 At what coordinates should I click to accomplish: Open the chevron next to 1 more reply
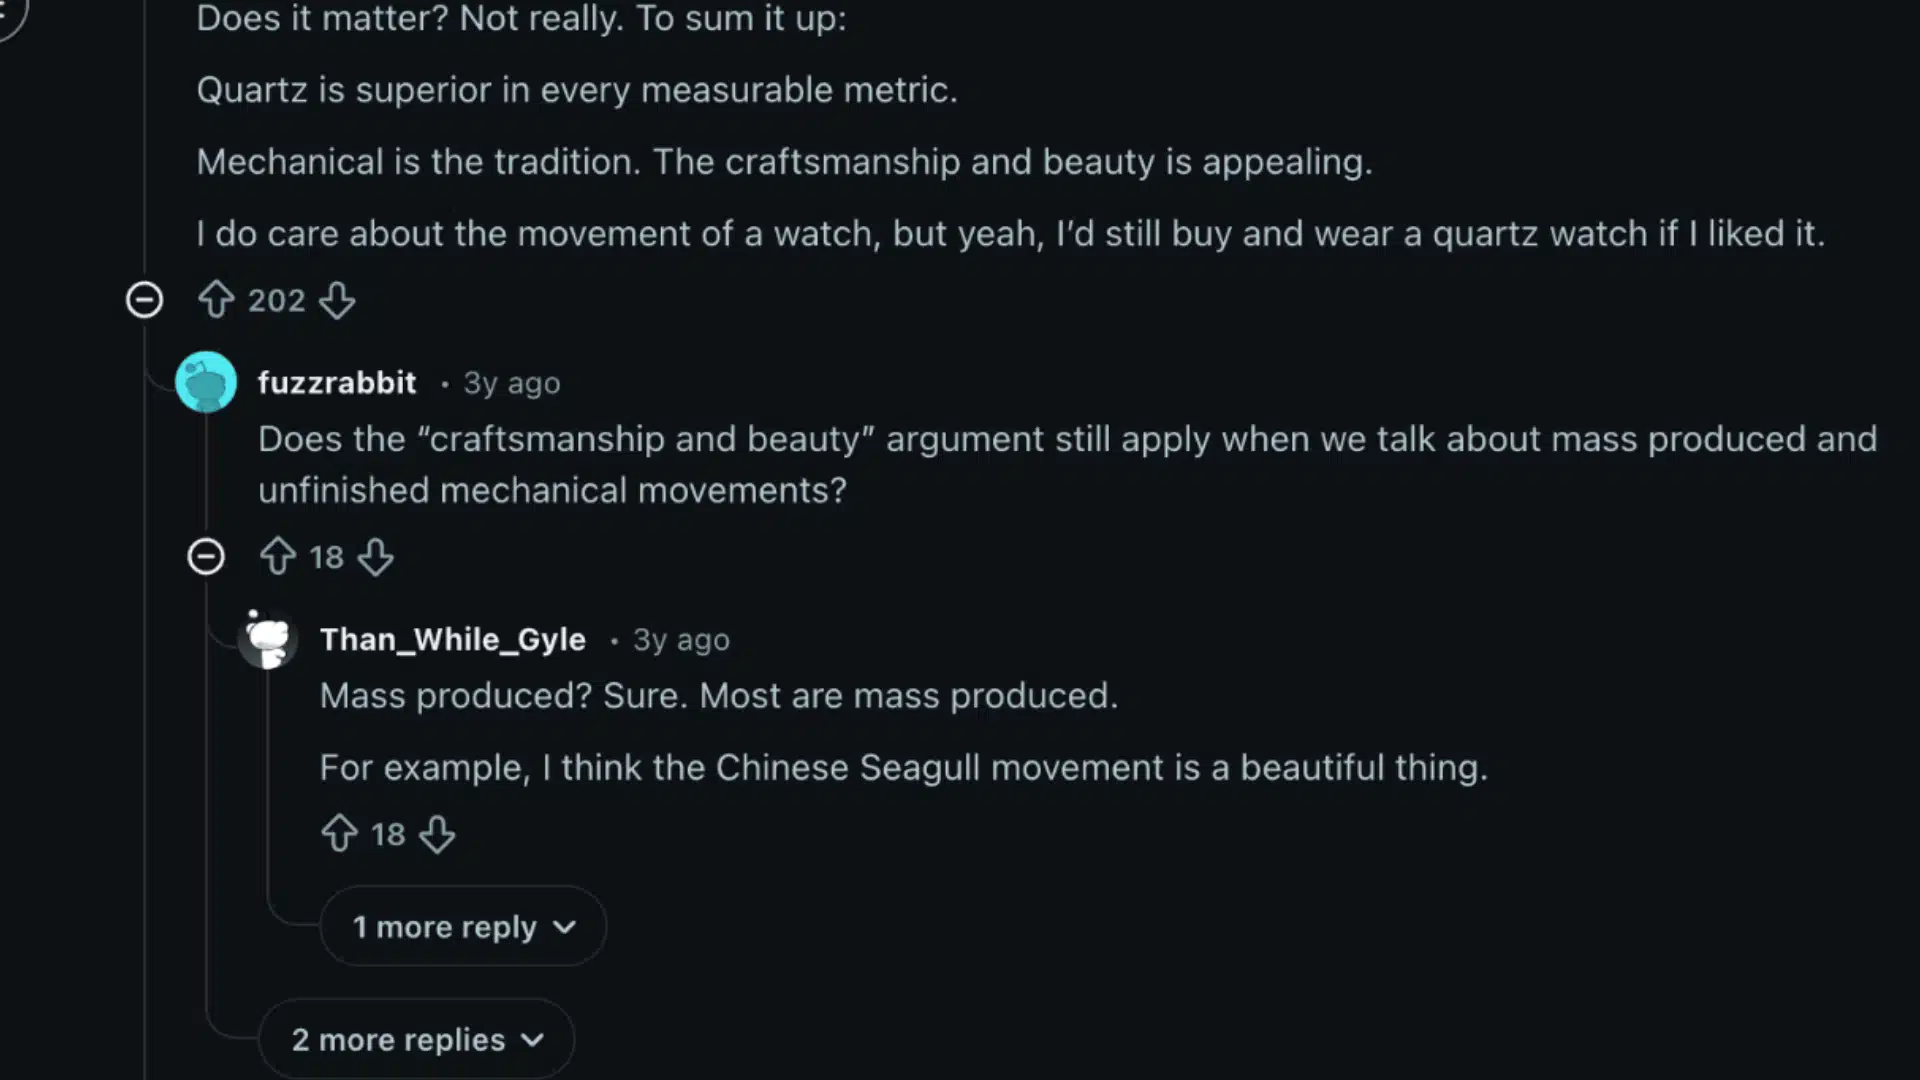pos(567,927)
